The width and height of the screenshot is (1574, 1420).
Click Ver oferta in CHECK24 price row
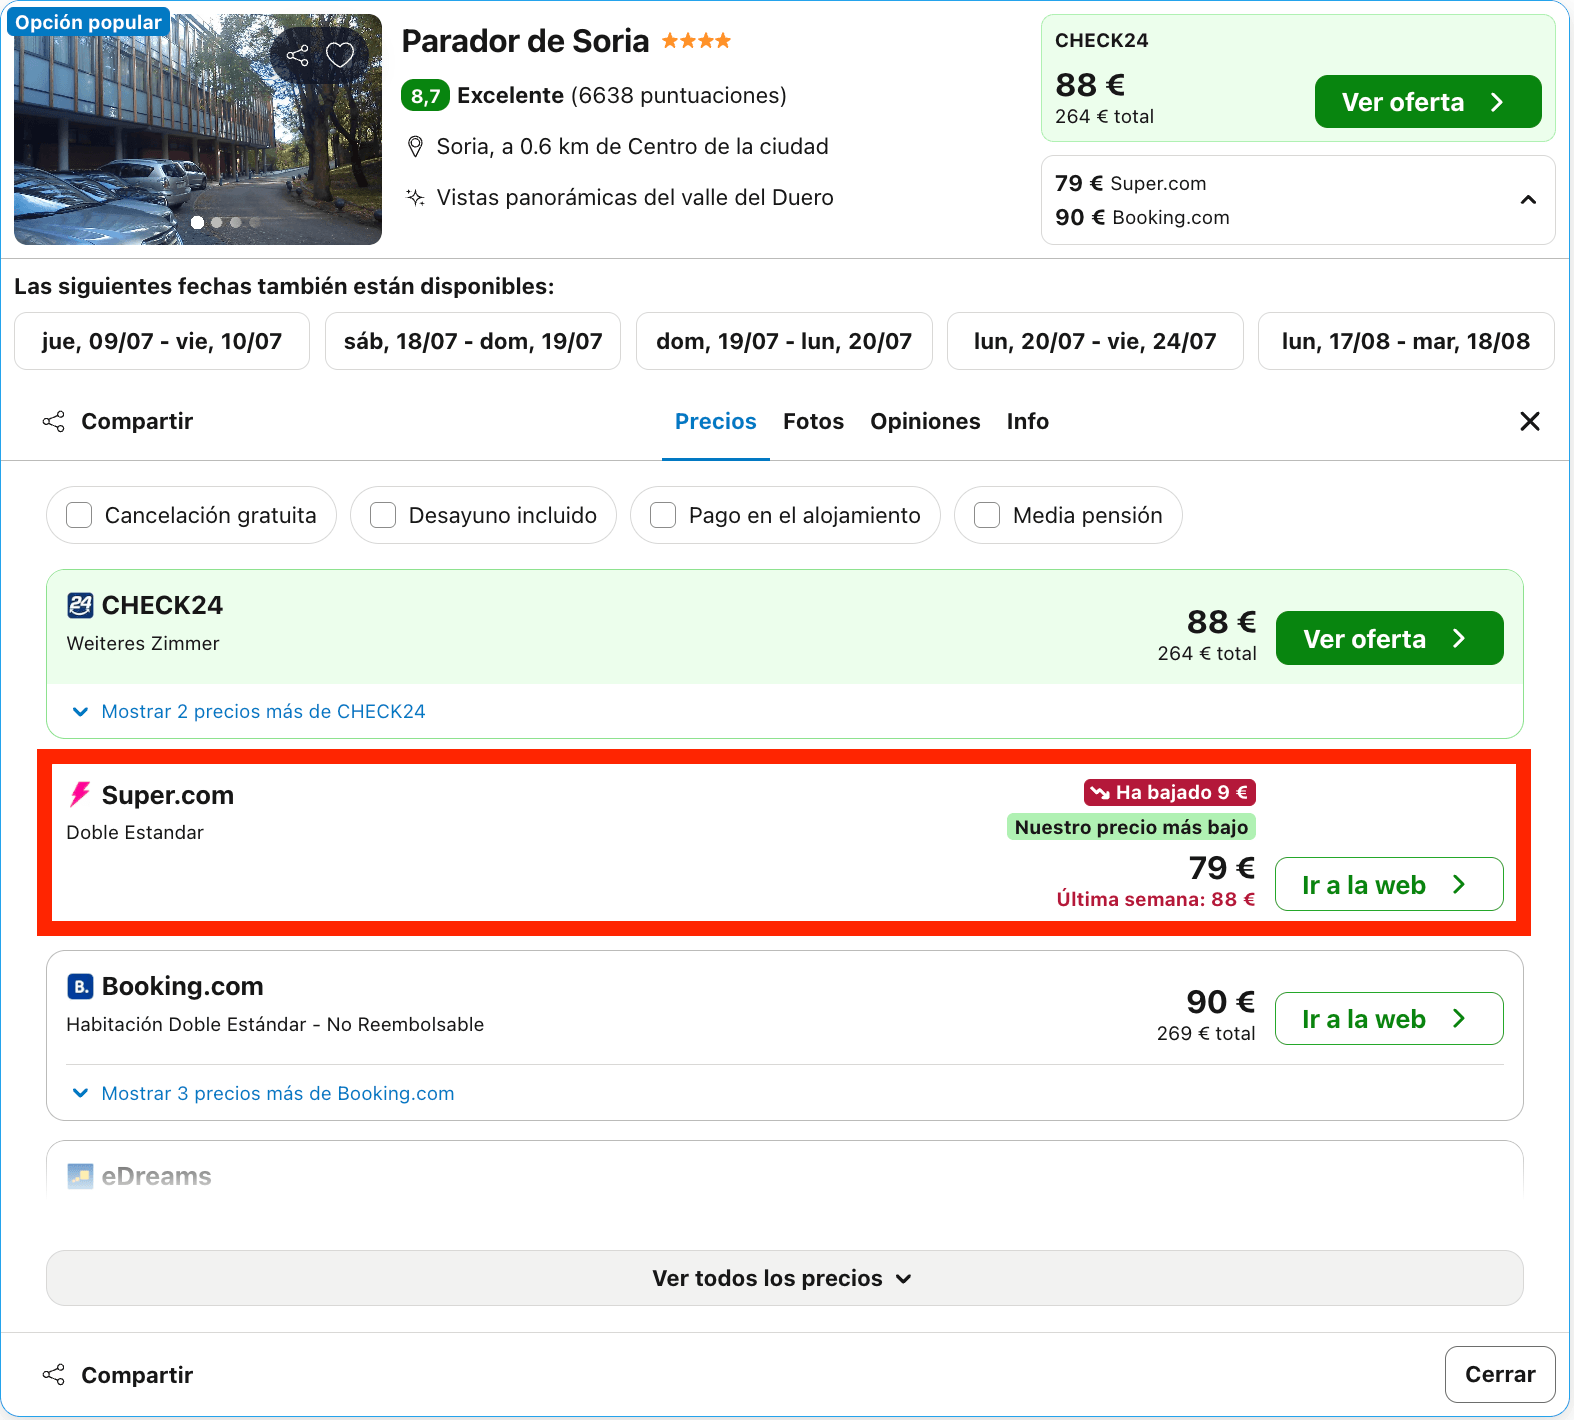[1390, 638]
